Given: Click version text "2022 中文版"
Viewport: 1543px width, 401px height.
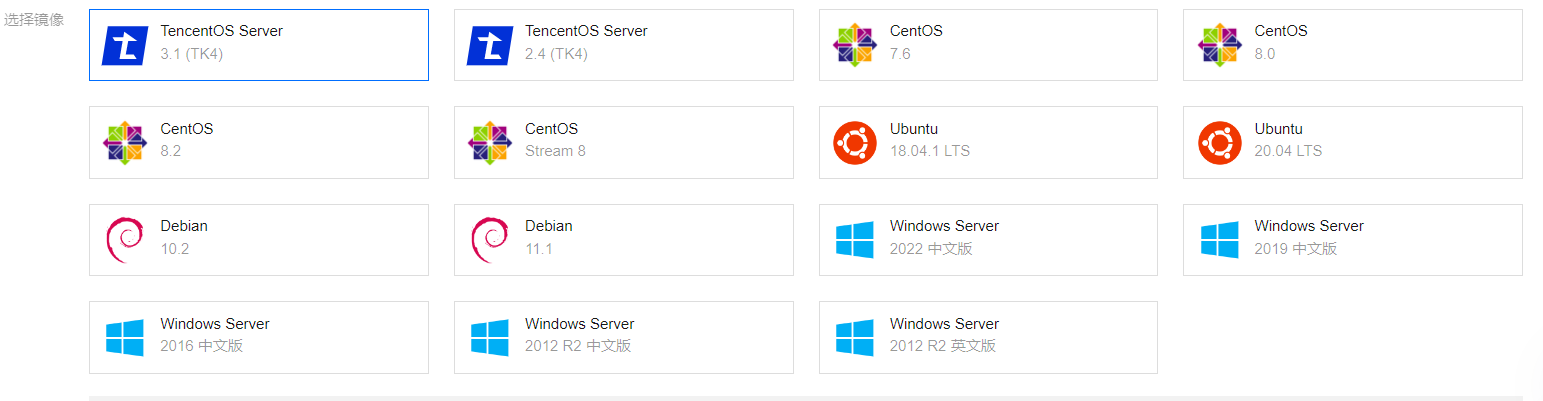Looking at the screenshot, I should point(931,249).
